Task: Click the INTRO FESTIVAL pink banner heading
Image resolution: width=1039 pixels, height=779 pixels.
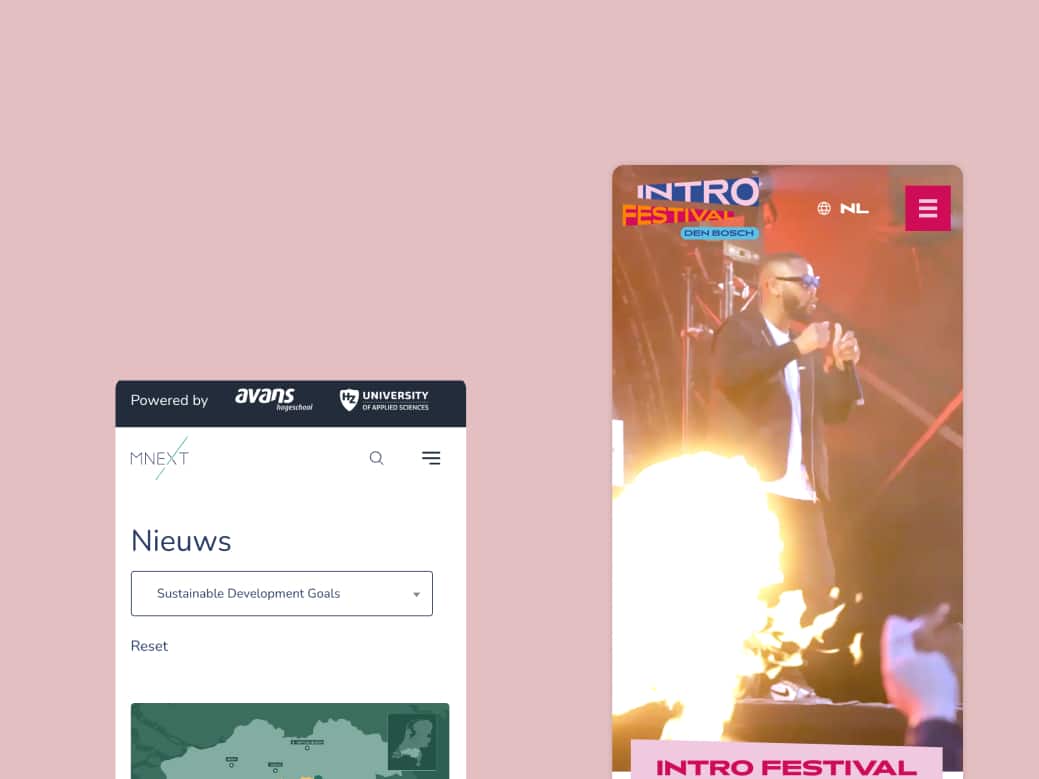Action: pos(787,767)
